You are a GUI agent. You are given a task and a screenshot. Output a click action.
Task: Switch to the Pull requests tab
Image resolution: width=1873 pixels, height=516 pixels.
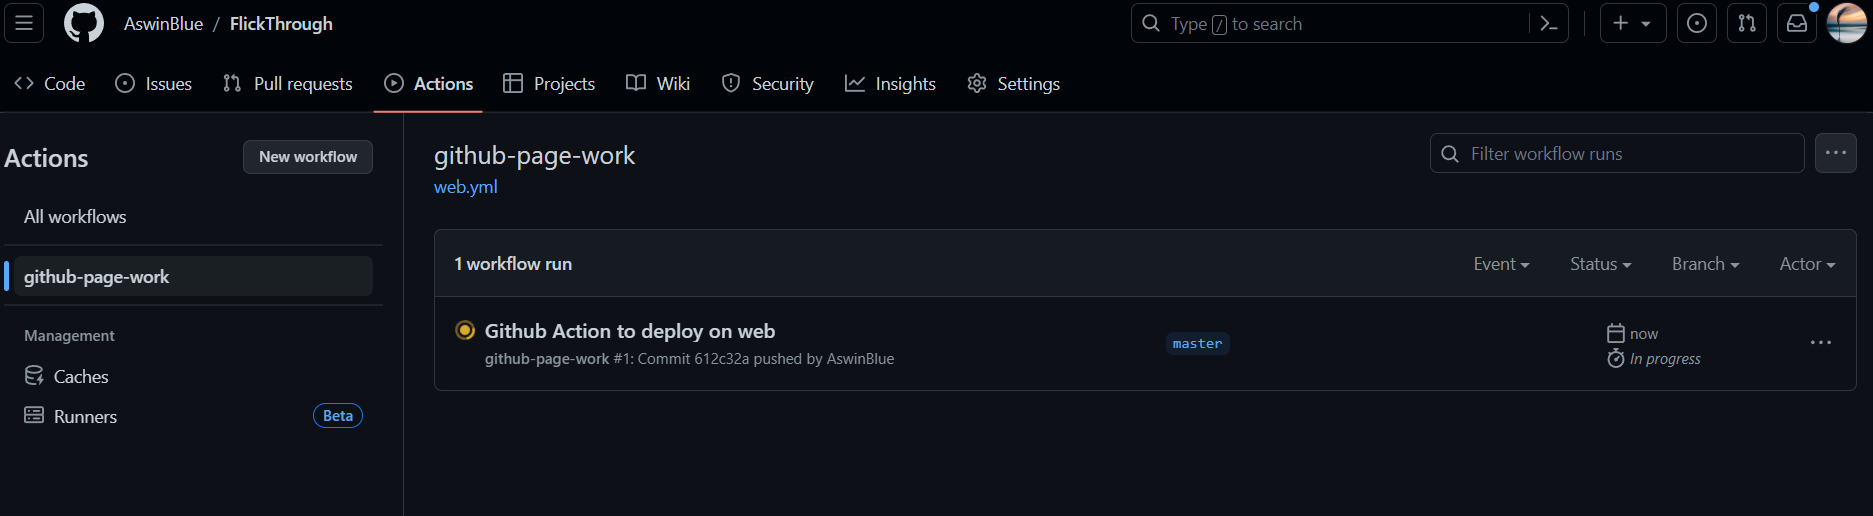tap(288, 84)
